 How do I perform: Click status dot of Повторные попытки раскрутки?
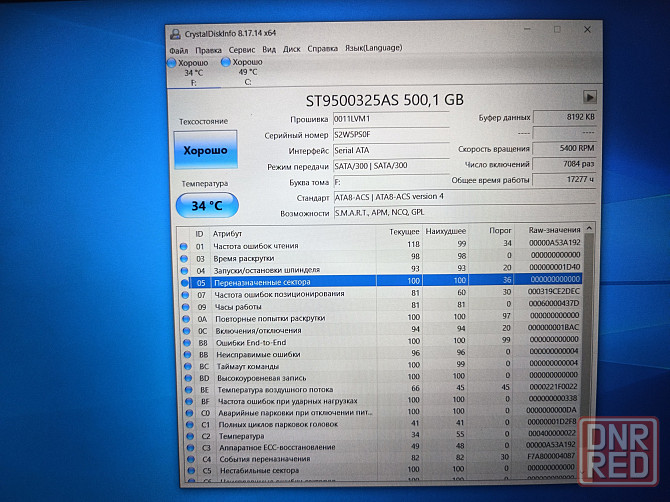tap(186, 319)
